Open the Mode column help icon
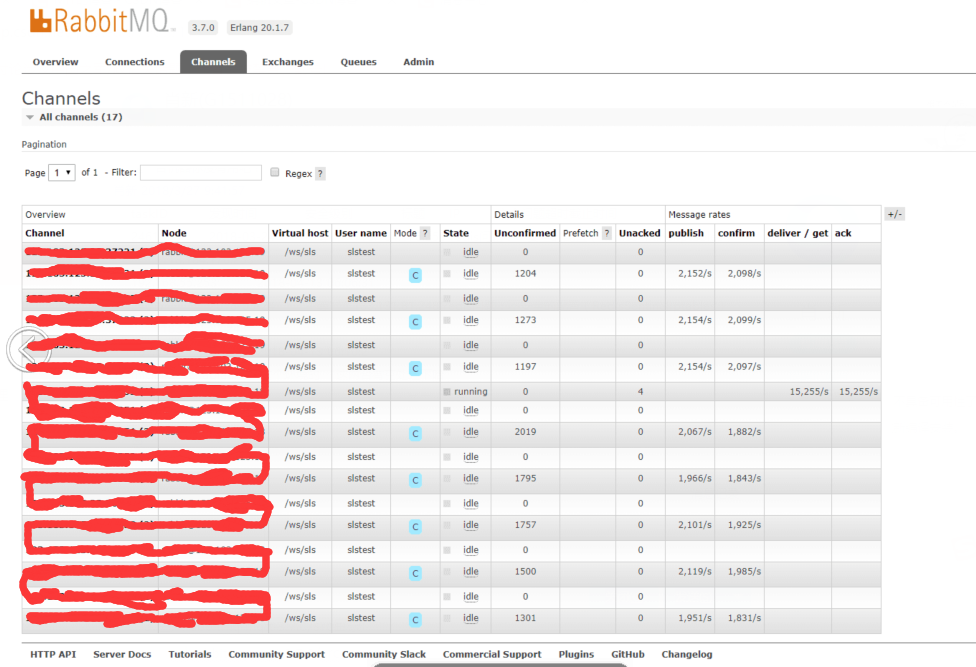The width and height of the screenshot is (976, 667). tap(425, 233)
